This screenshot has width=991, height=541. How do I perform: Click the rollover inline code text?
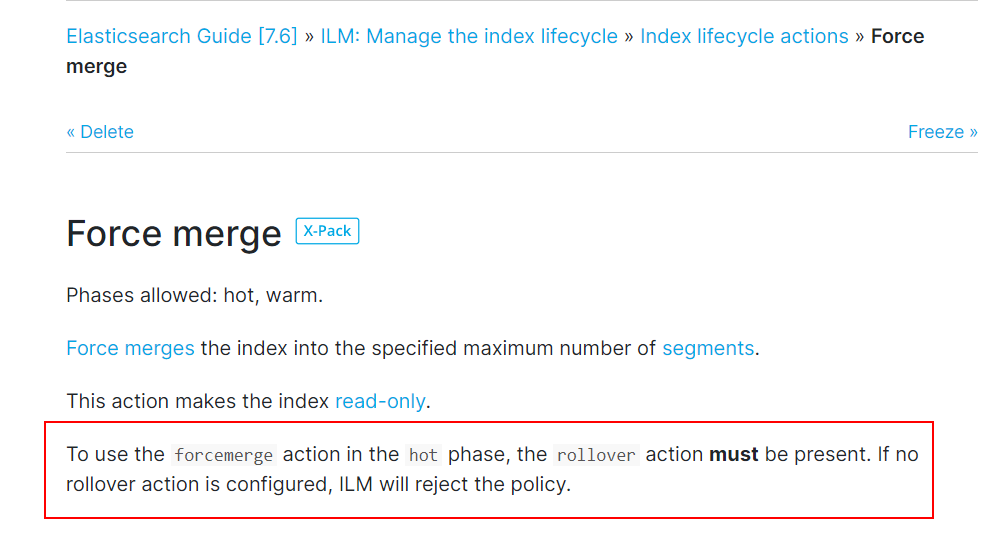[596, 455]
